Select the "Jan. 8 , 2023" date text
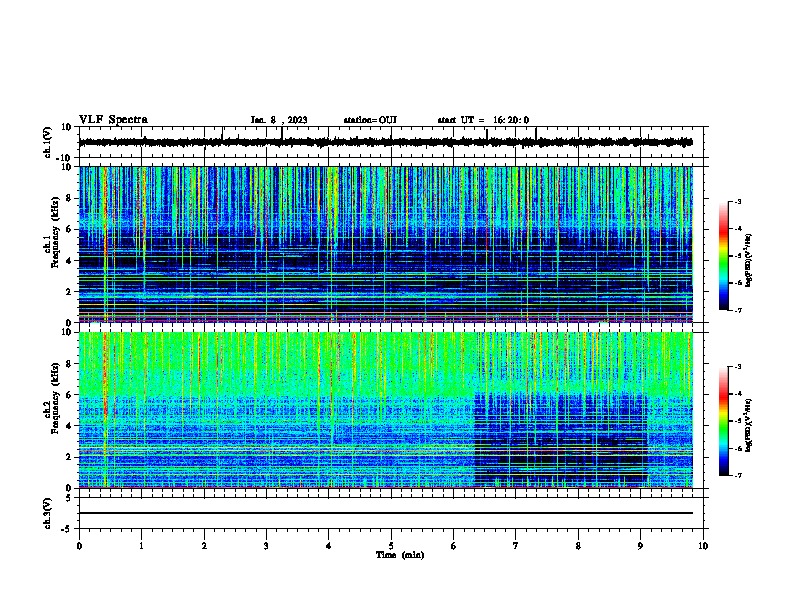792x612 pixels. pyautogui.click(x=279, y=120)
